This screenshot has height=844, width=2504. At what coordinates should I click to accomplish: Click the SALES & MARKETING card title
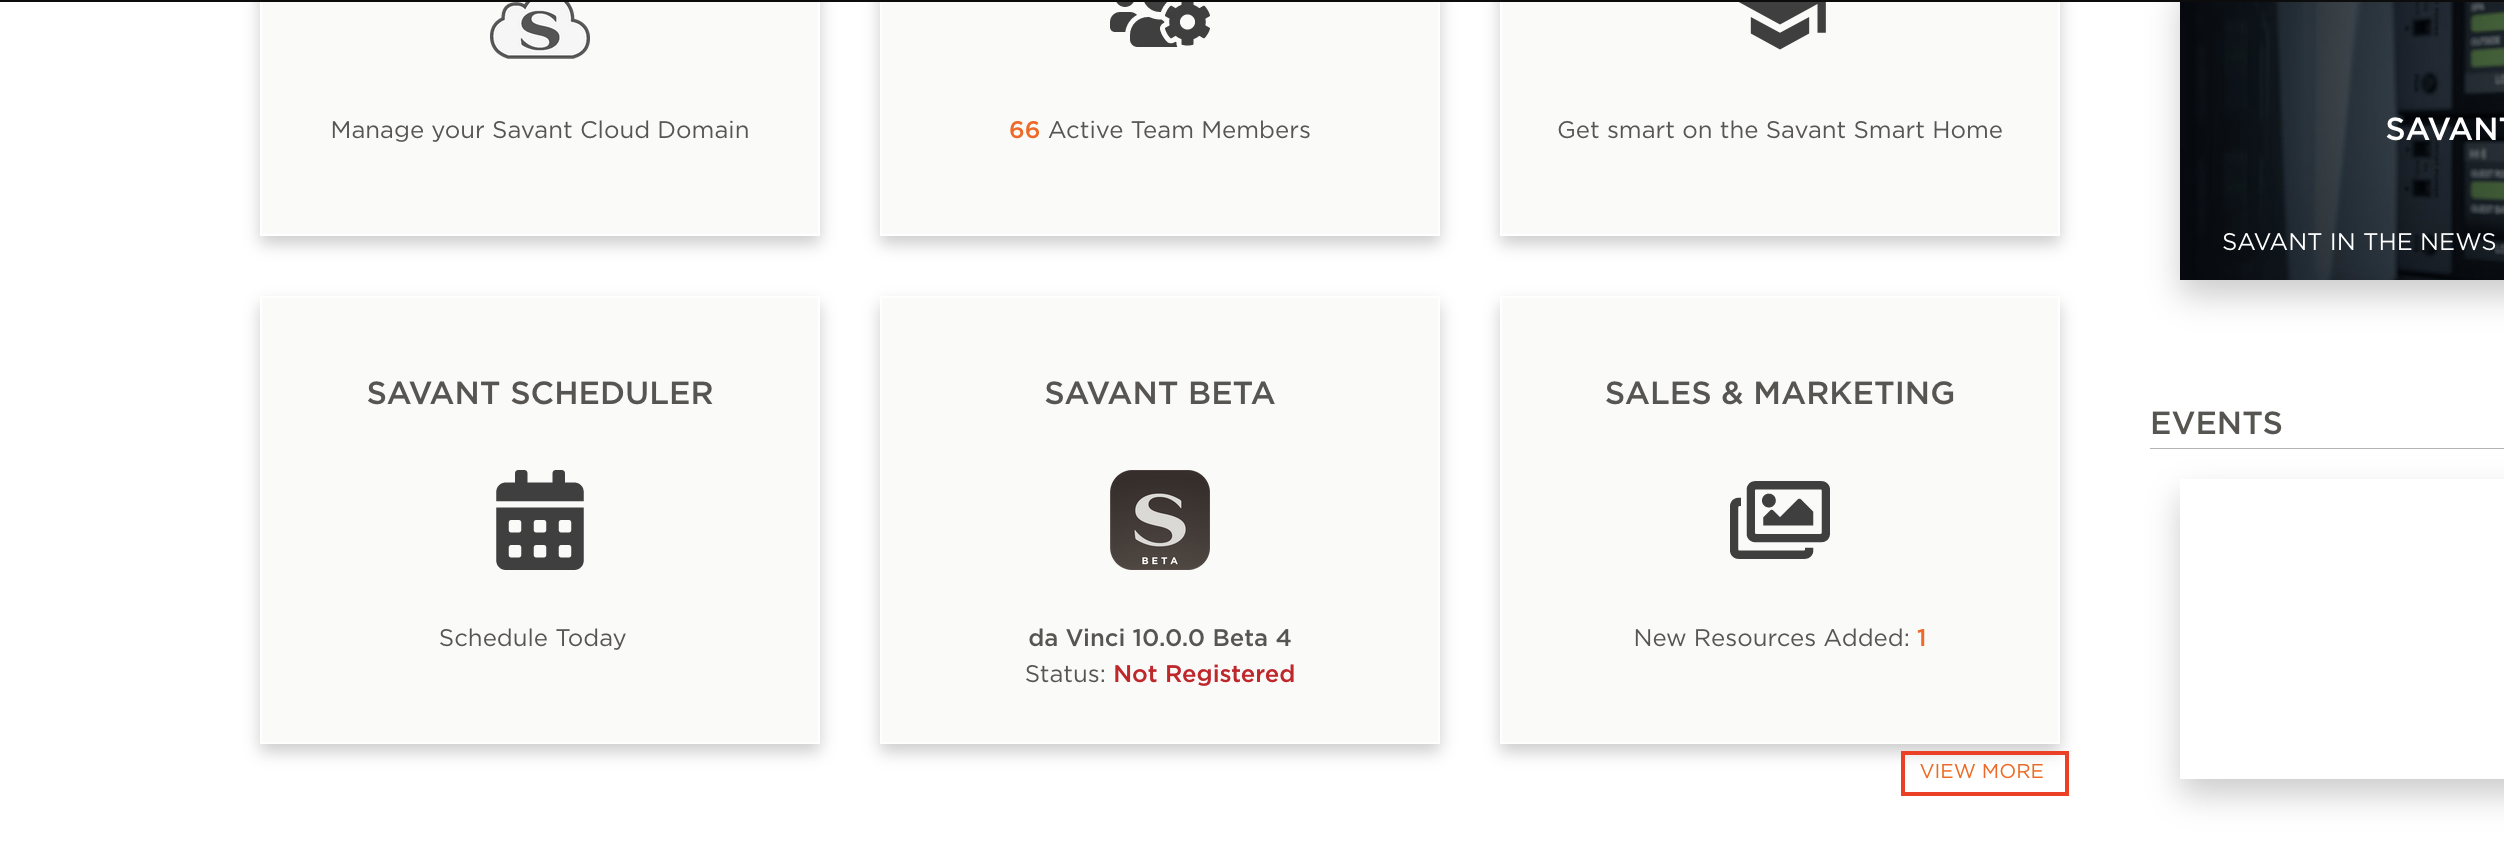(x=1779, y=392)
